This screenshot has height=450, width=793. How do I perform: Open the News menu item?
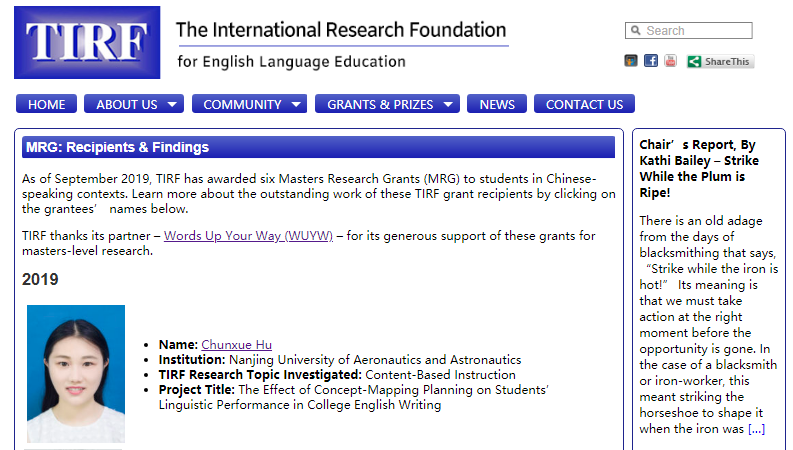[x=497, y=104]
